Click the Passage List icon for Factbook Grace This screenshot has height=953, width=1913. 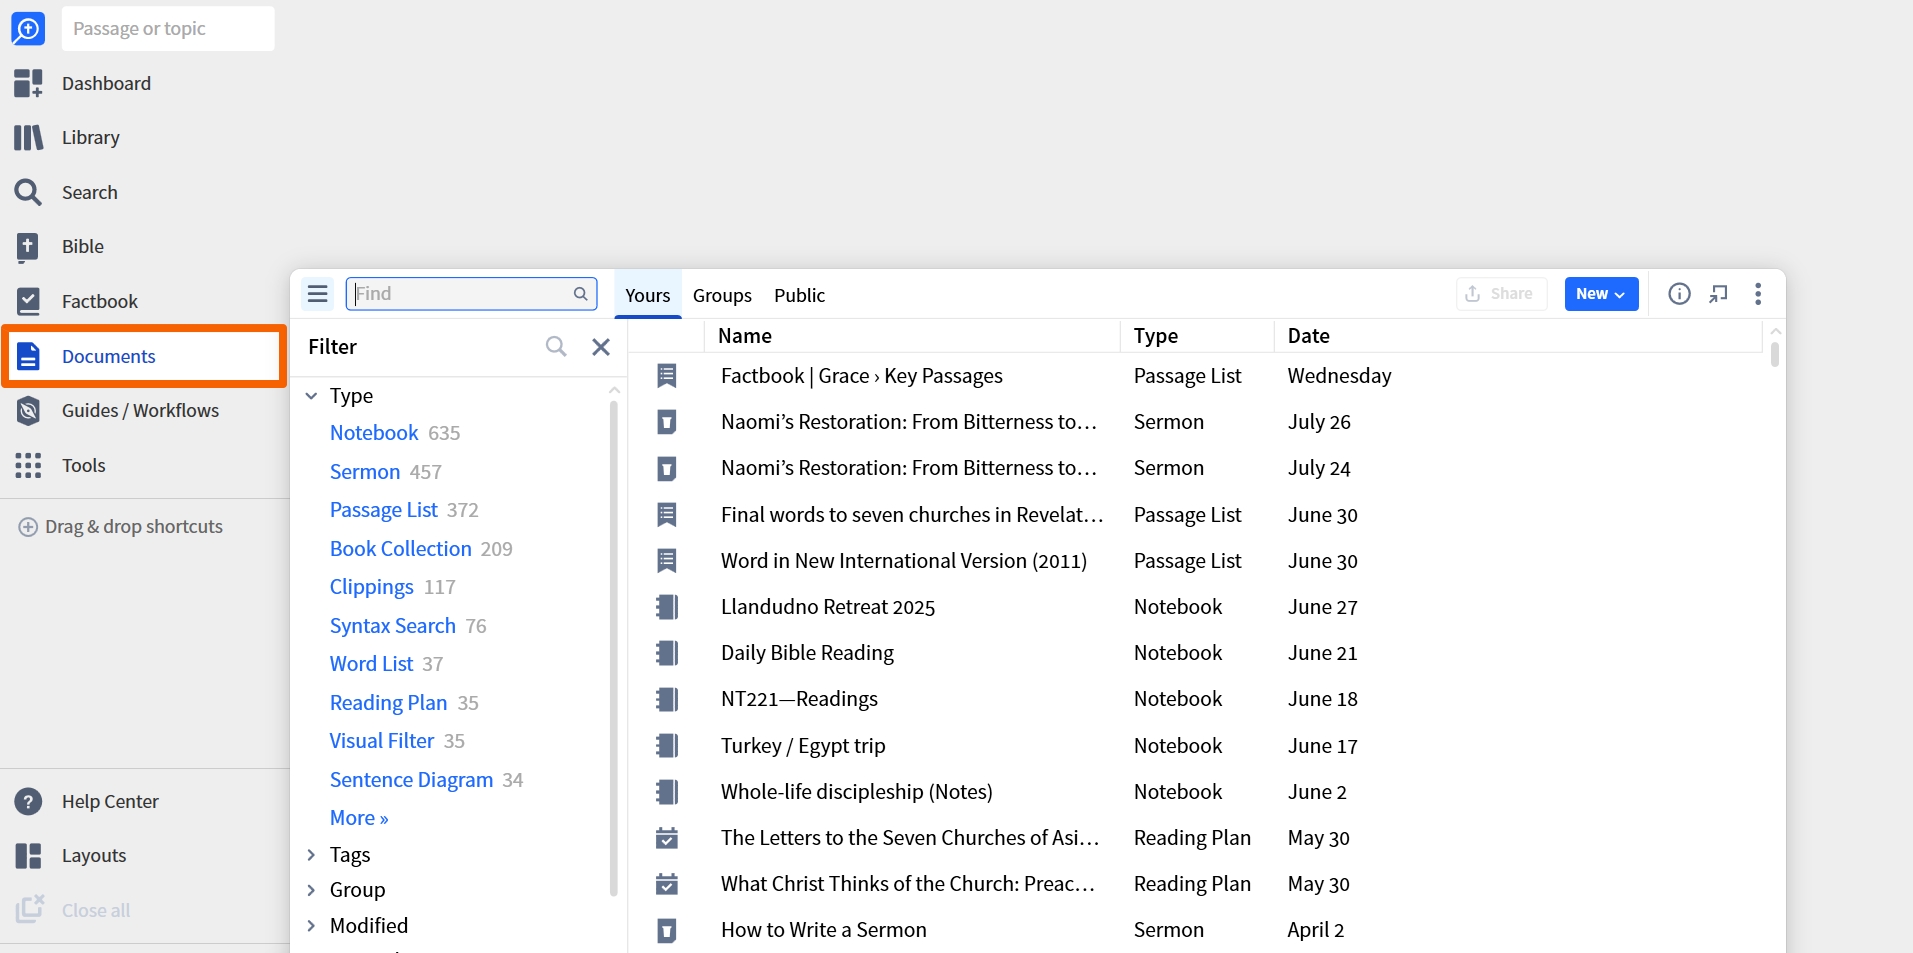coord(667,376)
